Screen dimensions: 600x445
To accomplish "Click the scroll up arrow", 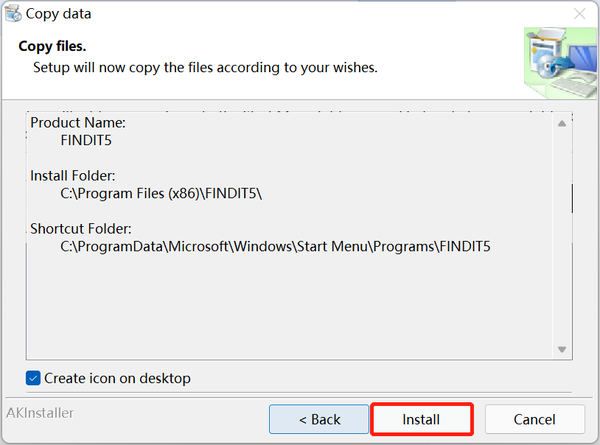I will point(563,121).
